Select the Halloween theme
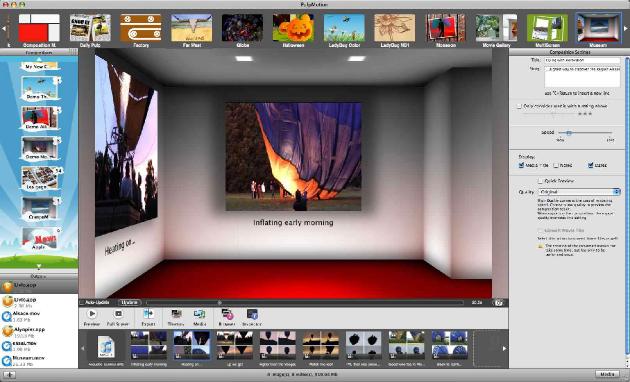The image size is (630, 382). (293, 28)
